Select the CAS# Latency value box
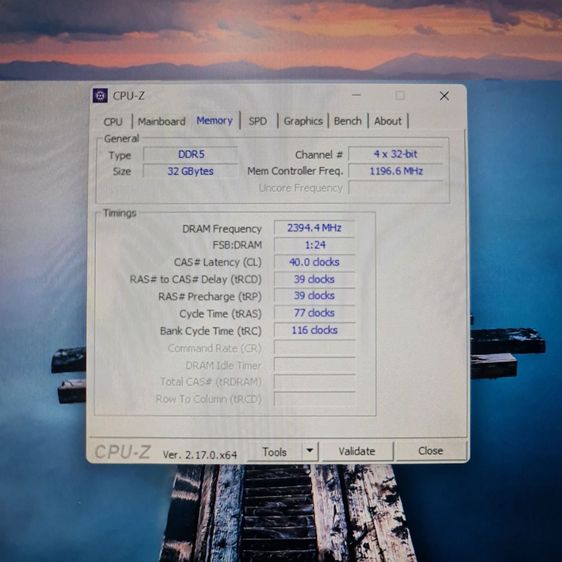This screenshot has width=562, height=562. (x=314, y=262)
